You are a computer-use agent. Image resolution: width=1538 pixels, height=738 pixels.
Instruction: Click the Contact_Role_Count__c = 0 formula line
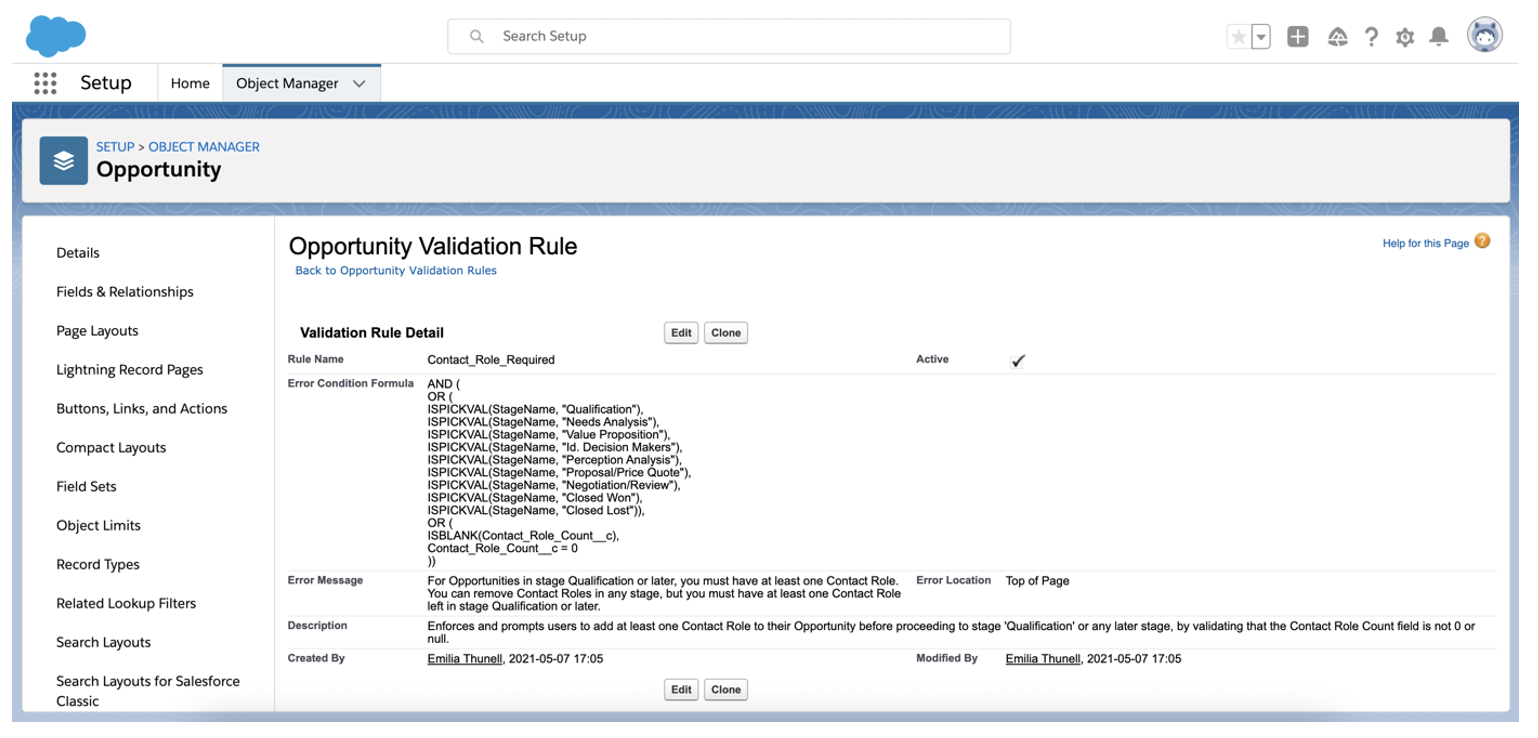click(x=502, y=548)
